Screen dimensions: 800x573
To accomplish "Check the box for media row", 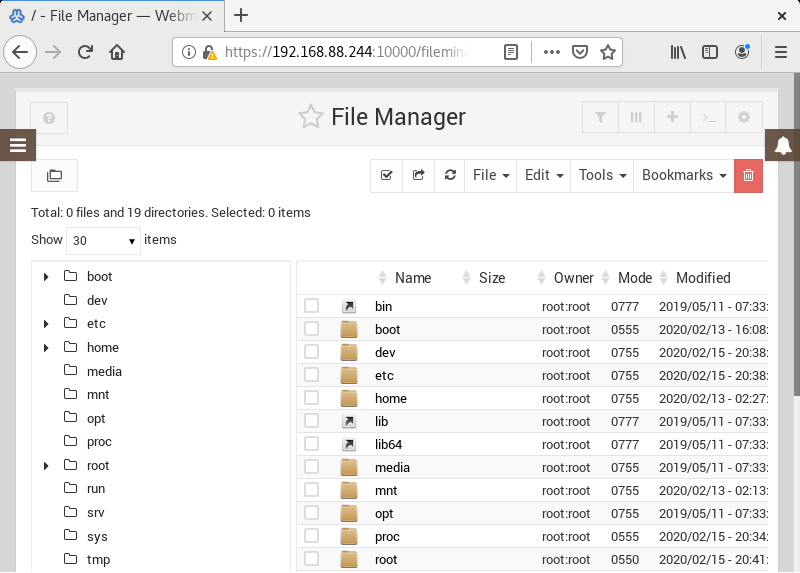I will (x=311, y=466).
